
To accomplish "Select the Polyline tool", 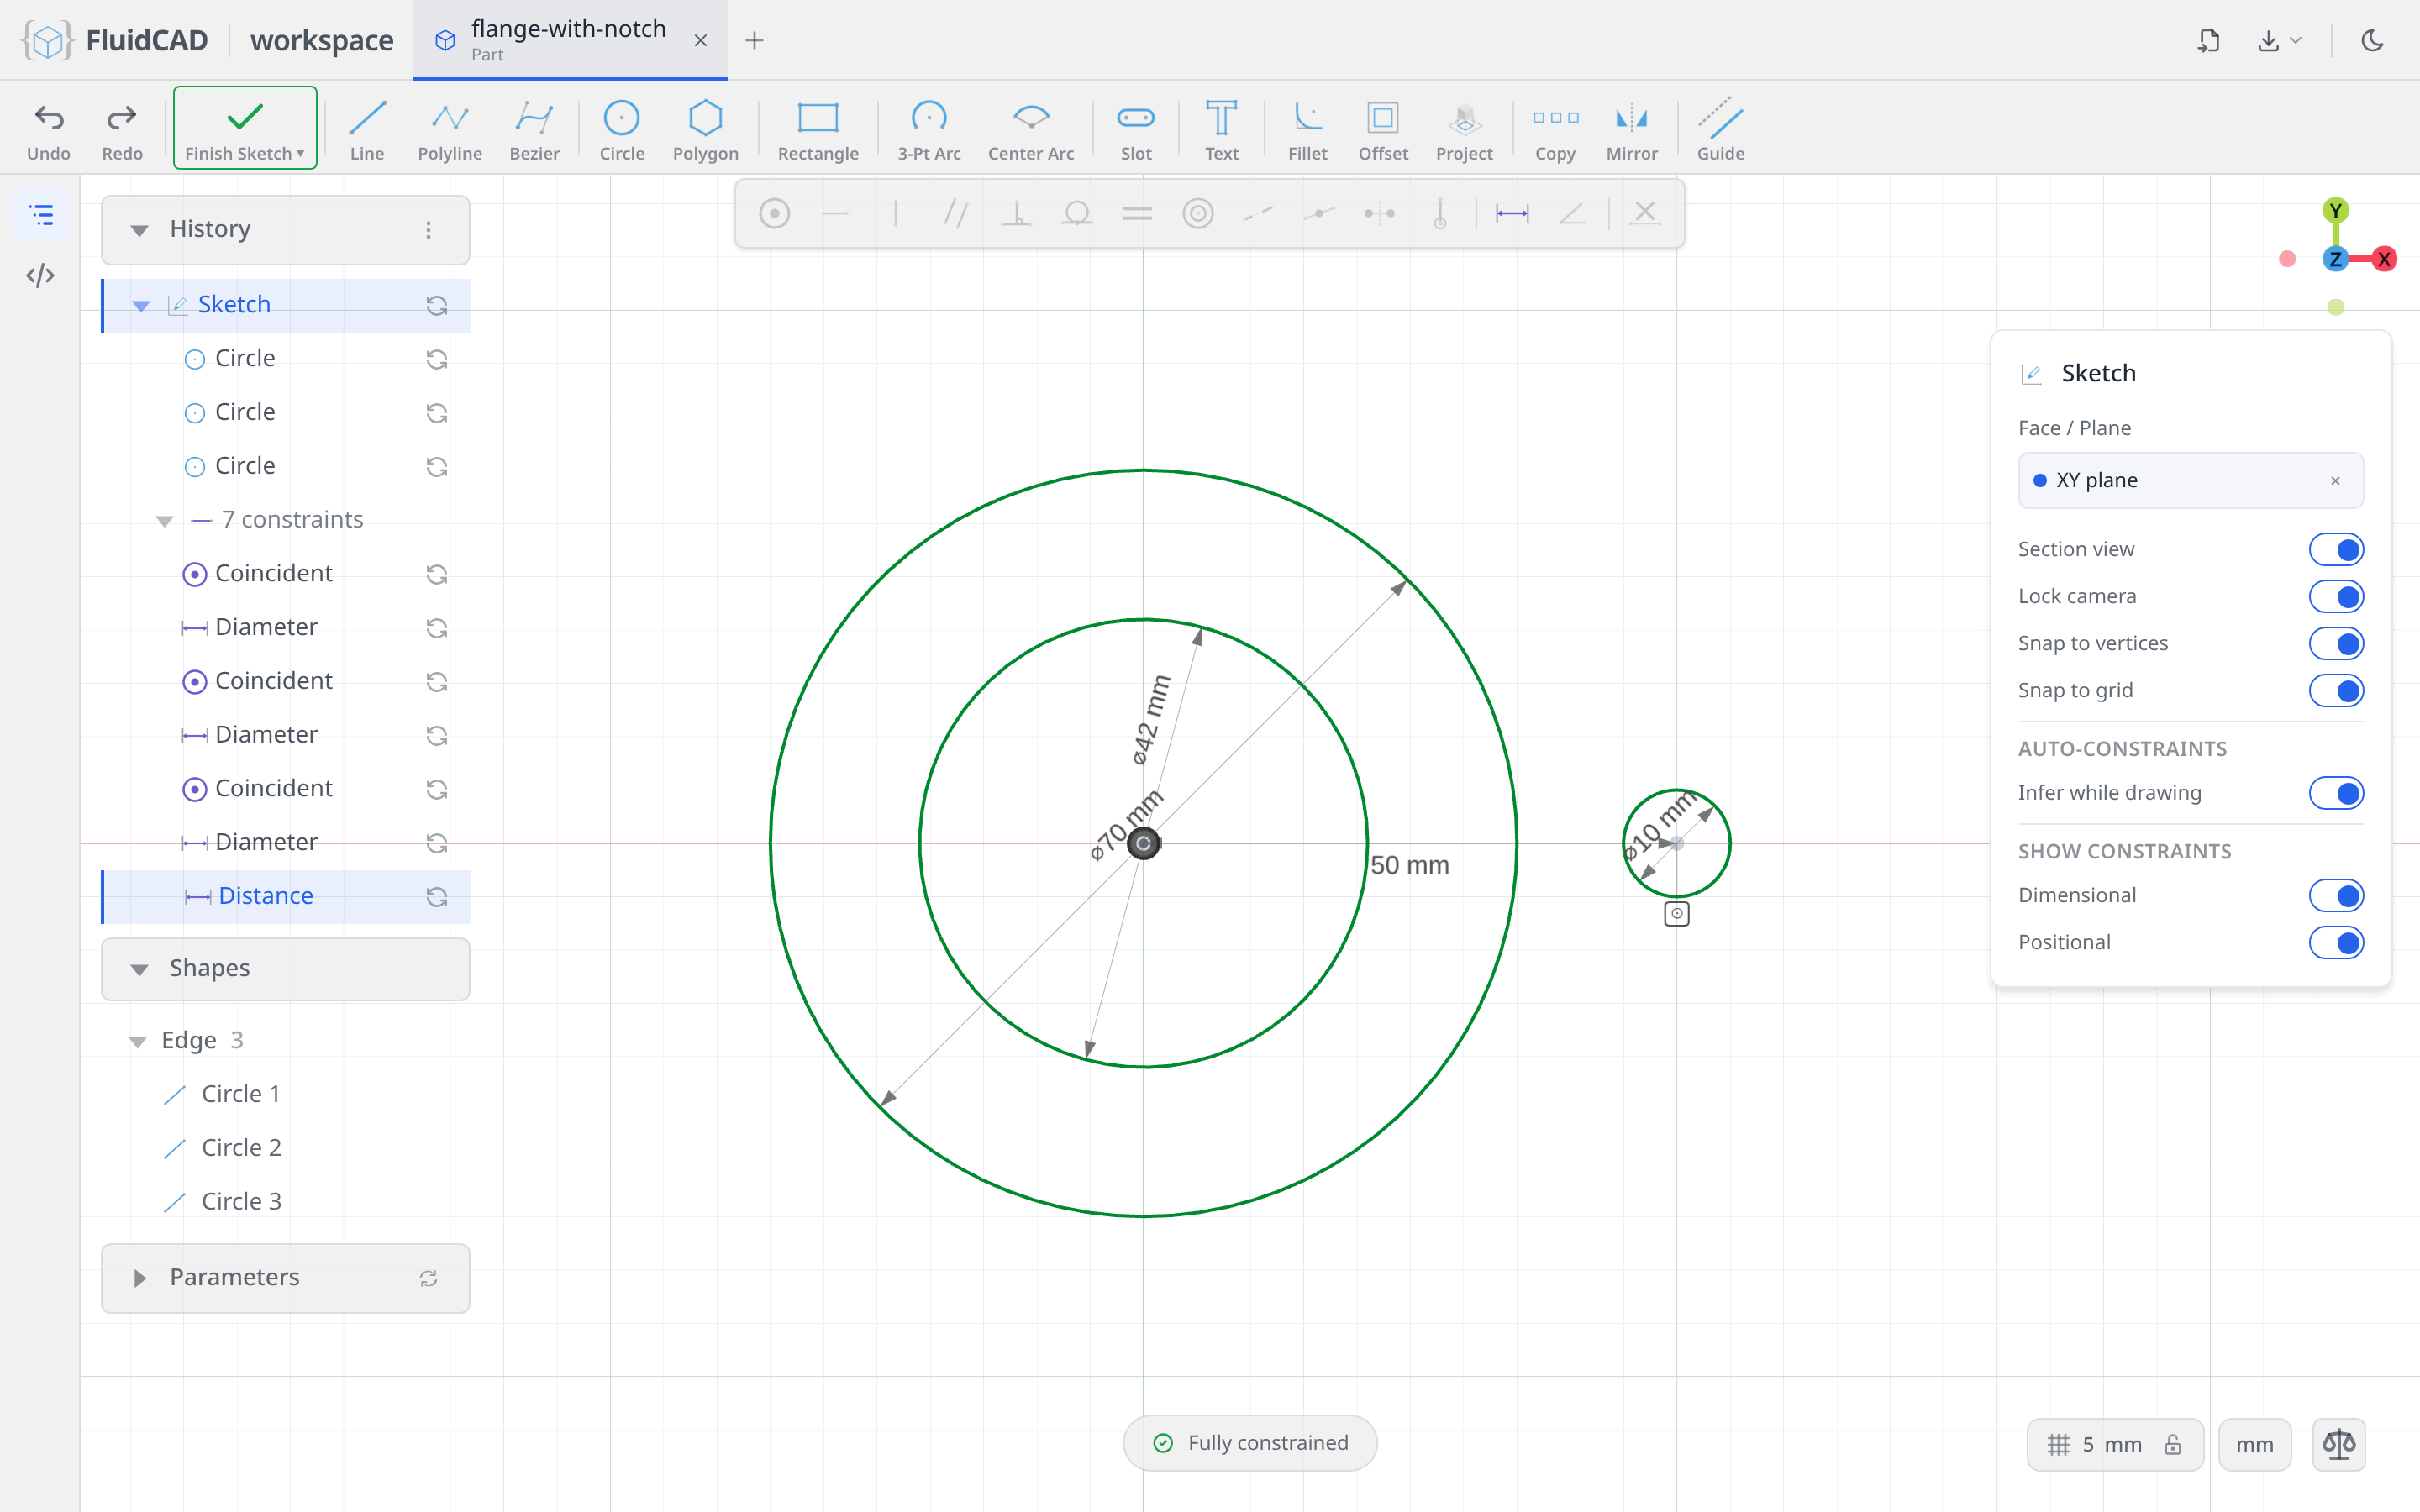I will pos(450,130).
